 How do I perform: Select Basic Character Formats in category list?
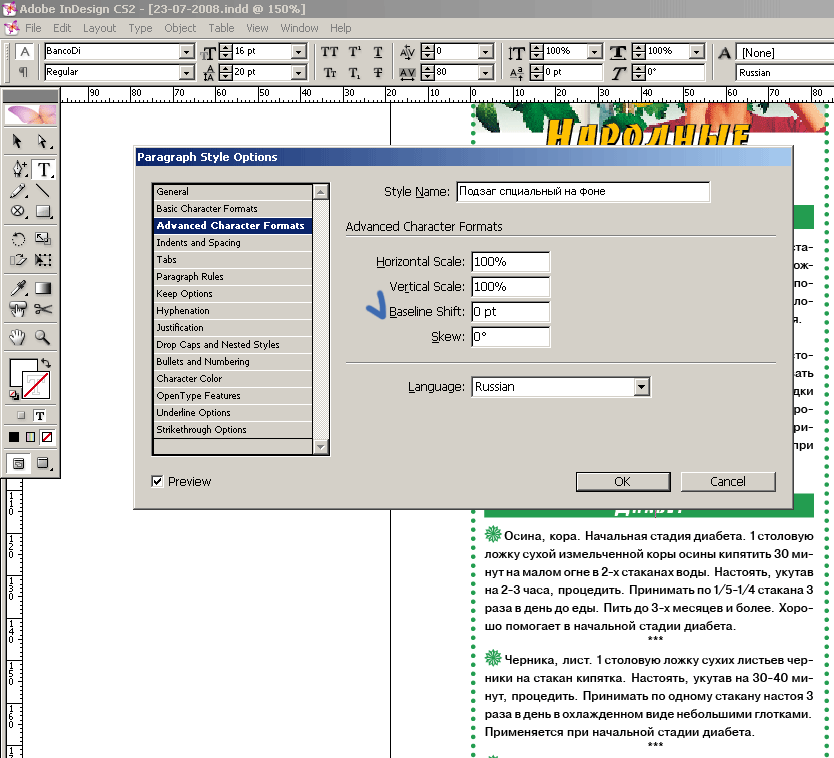point(233,209)
